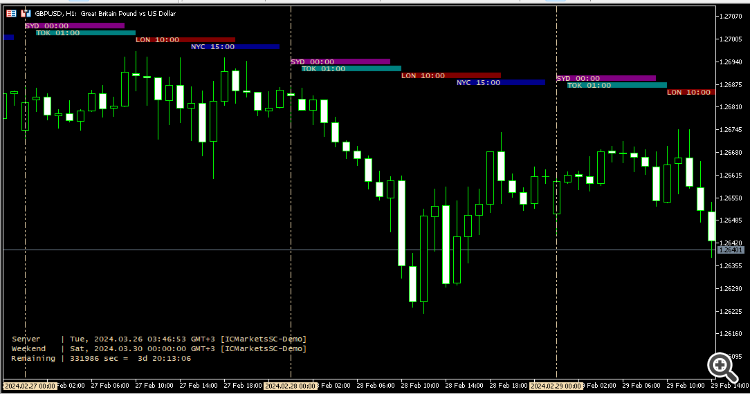Click the 29 Feb 10:00 time label
750x394 pixels.
(x=686, y=385)
